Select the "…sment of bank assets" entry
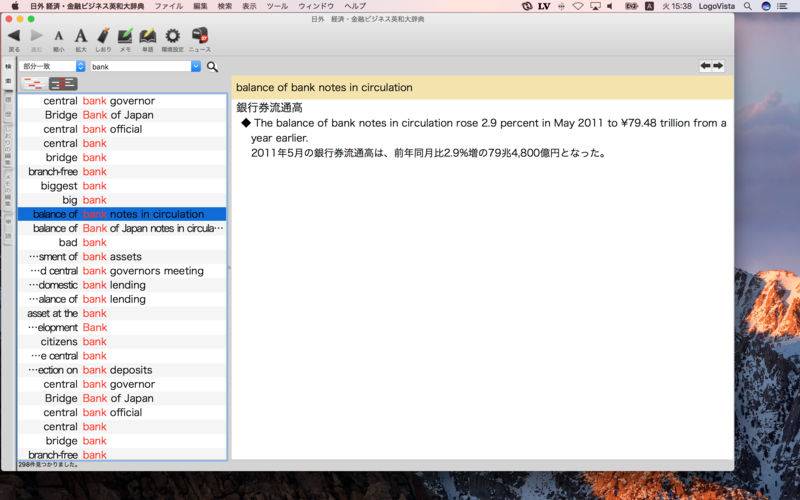This screenshot has width=800, height=500. point(122,257)
